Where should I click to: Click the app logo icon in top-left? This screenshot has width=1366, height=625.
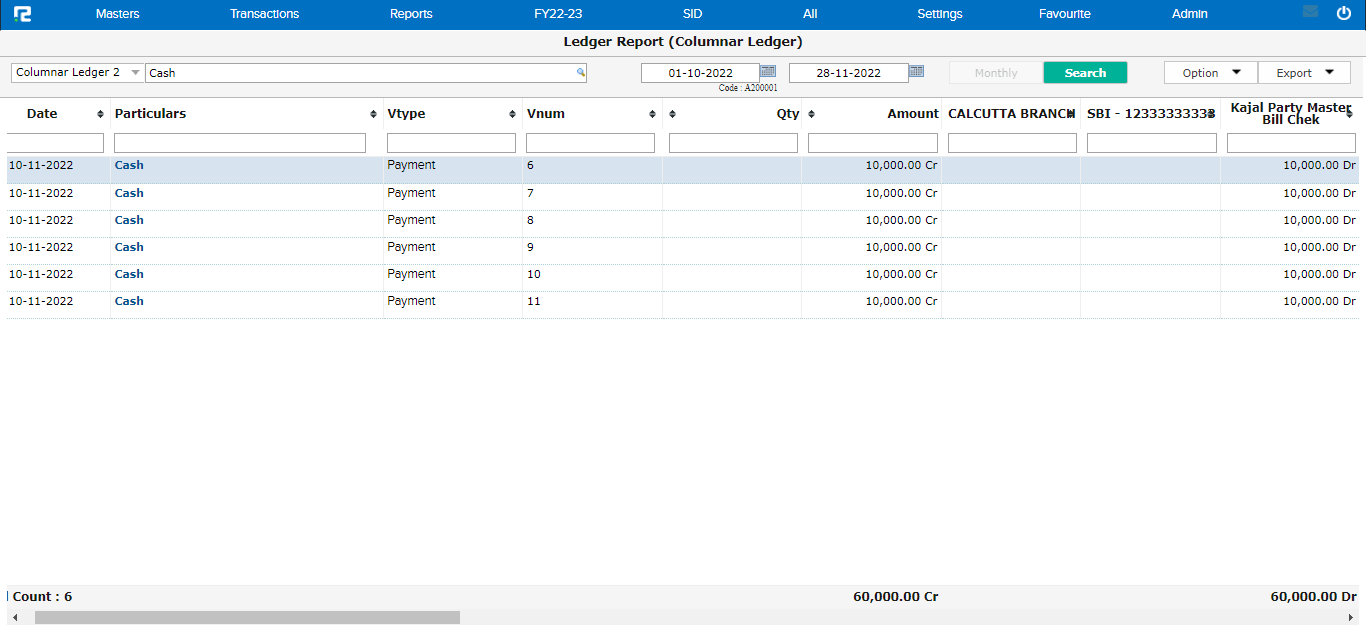click(22, 14)
